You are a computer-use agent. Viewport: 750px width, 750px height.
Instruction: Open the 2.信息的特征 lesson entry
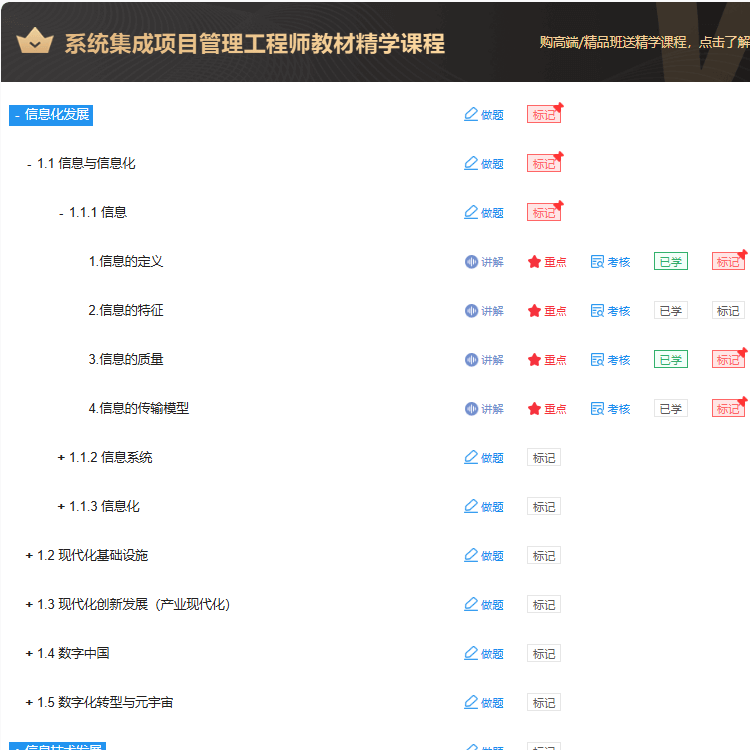[126, 311]
